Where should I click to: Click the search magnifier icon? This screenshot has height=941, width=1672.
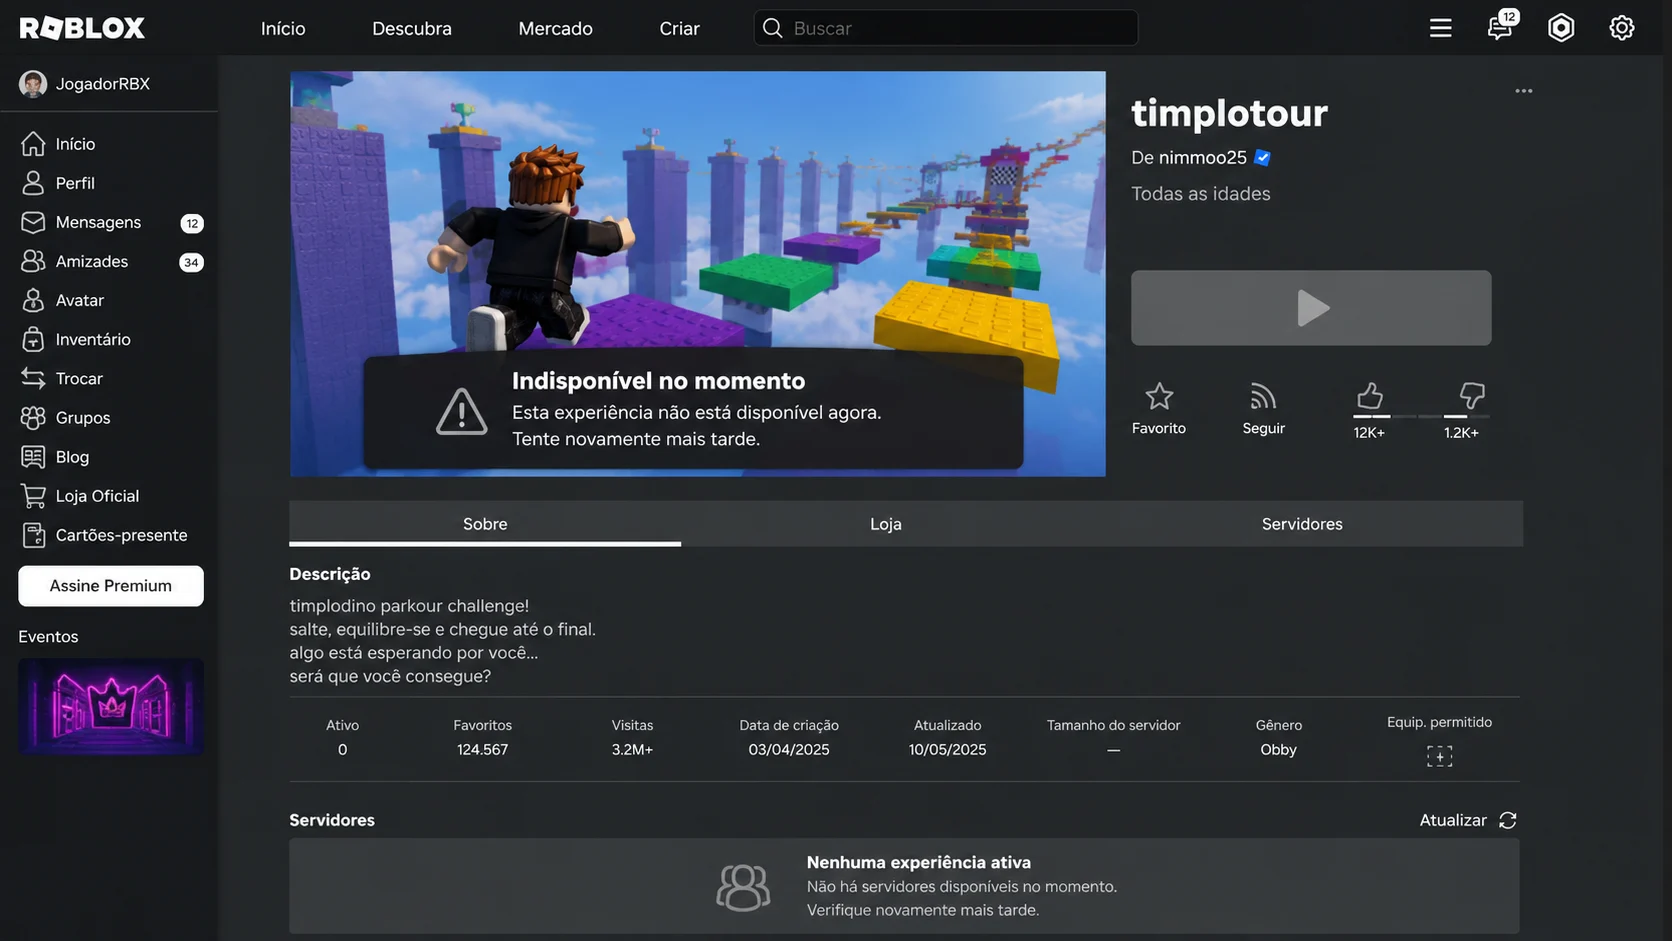772,28
